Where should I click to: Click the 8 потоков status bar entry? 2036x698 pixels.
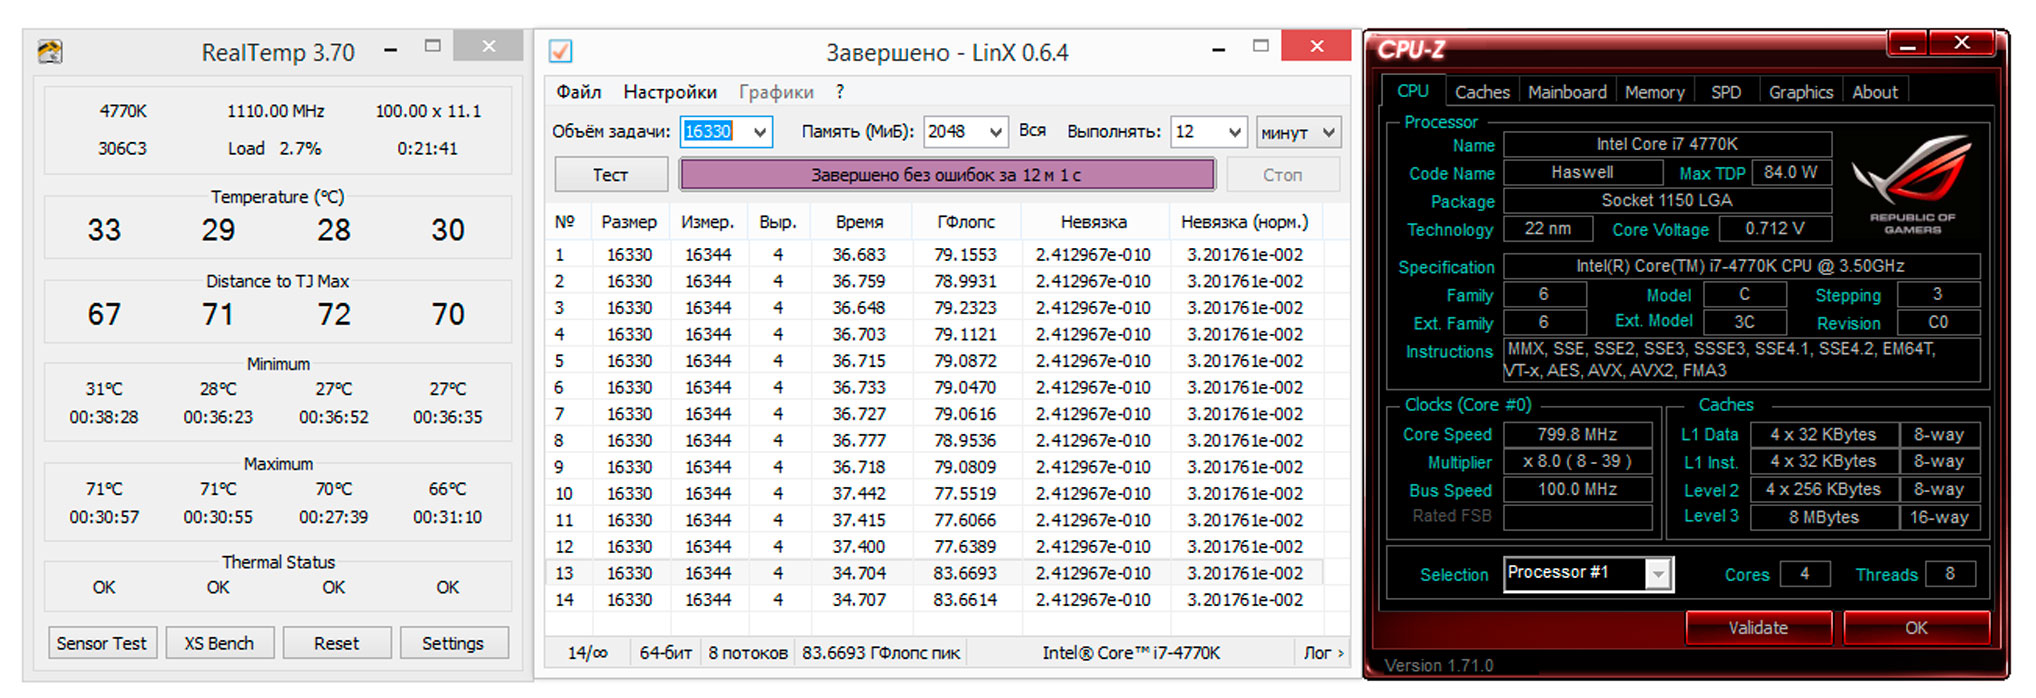click(x=748, y=653)
